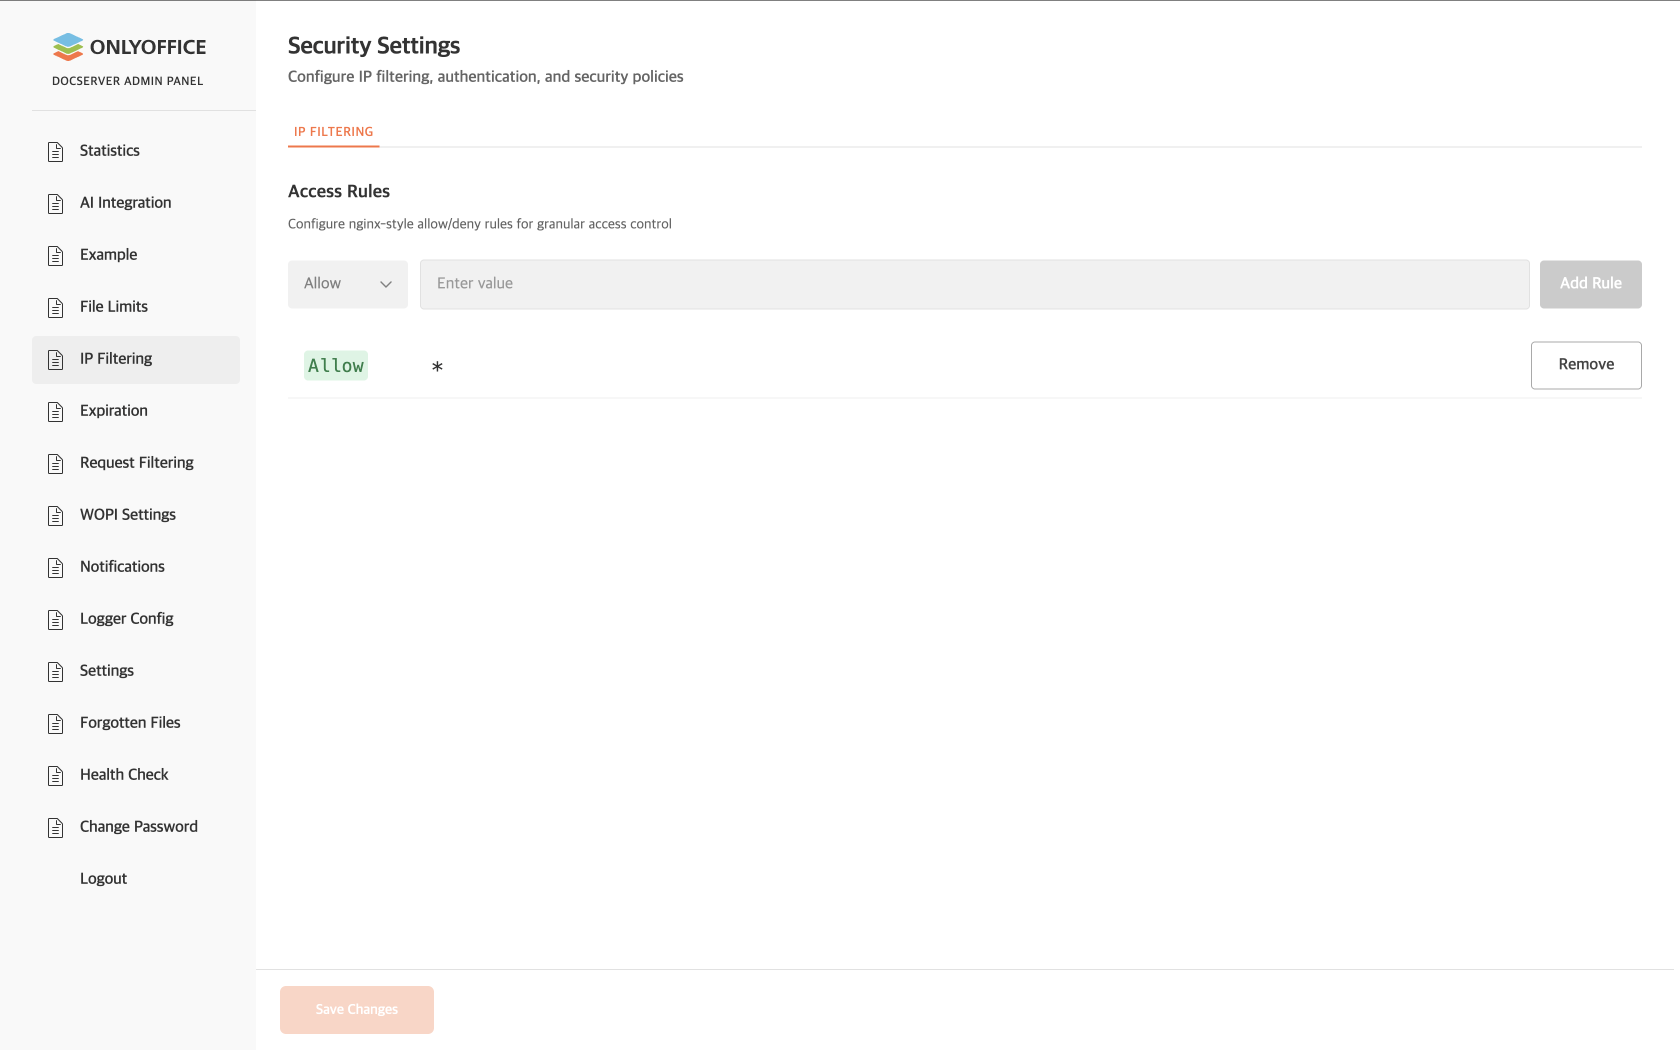The height and width of the screenshot is (1050, 1680).
Task: Select the IP Filtering tab
Action: 333,132
